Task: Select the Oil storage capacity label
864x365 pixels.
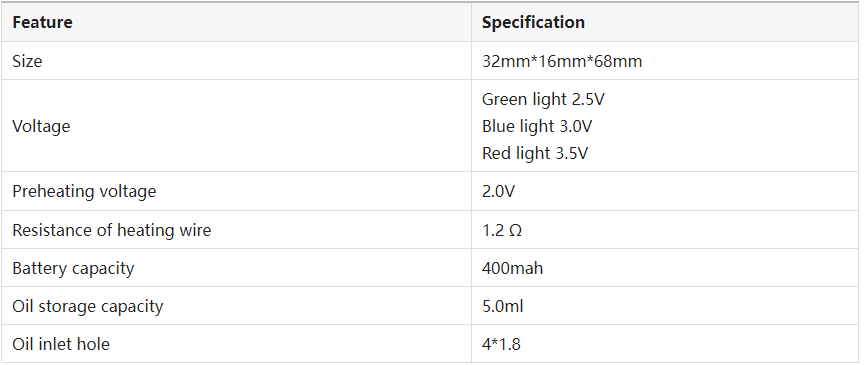Action: click(88, 306)
